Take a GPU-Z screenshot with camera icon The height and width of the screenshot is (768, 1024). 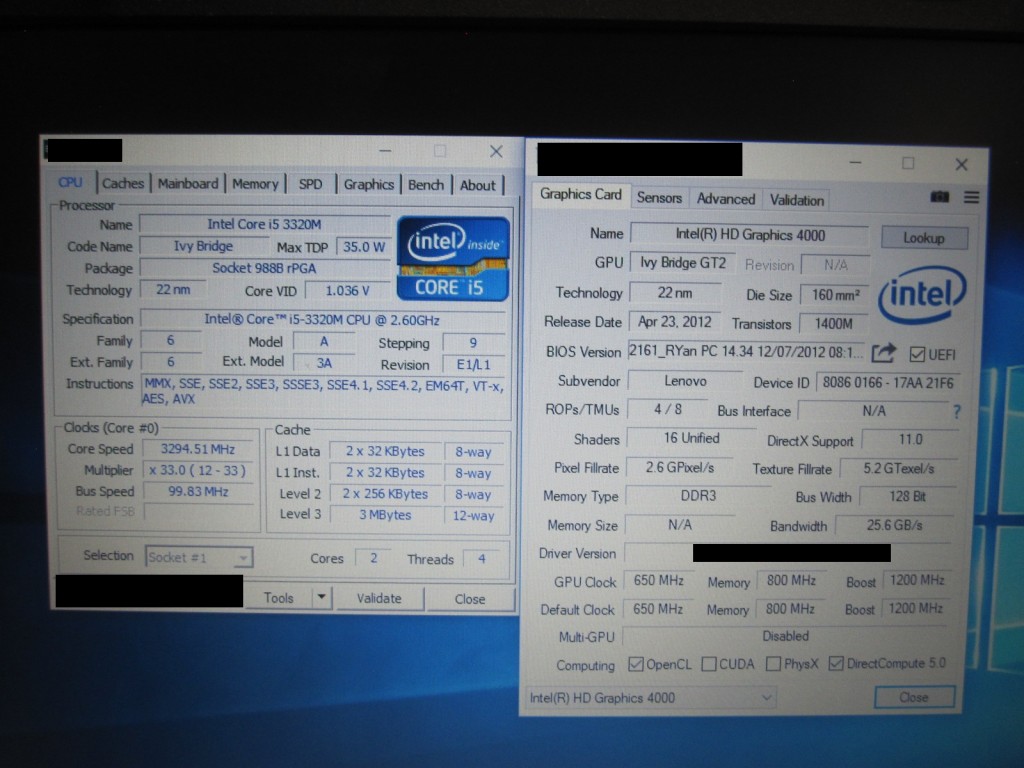point(939,197)
